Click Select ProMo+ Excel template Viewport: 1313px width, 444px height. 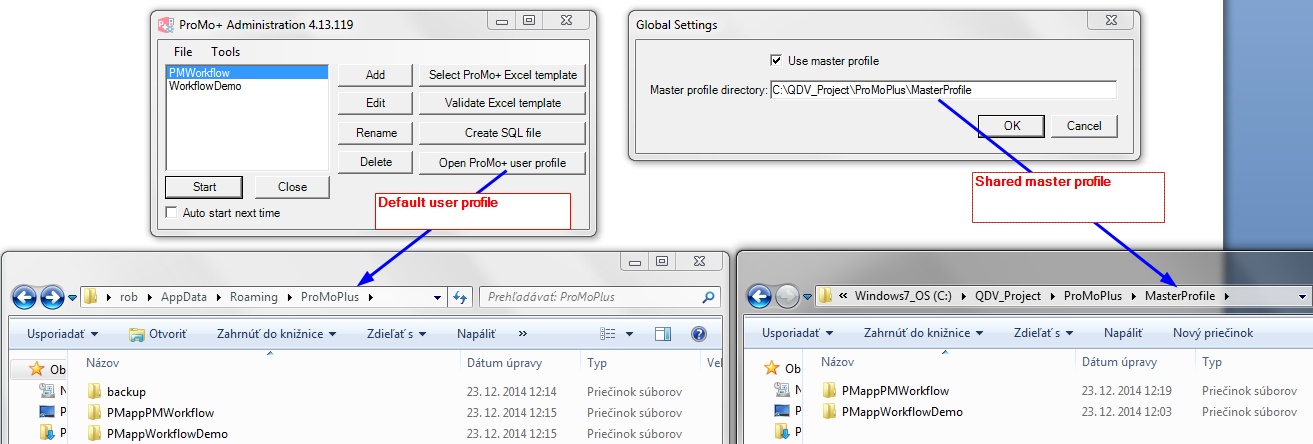[x=502, y=75]
